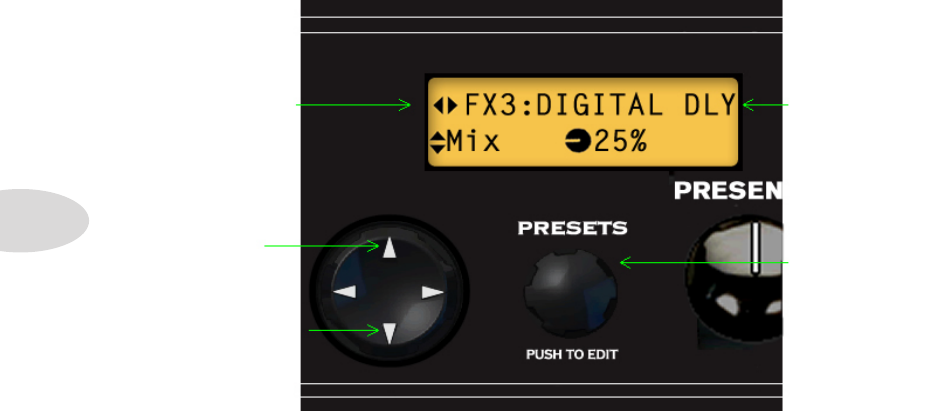Click the center of the four-way navigation disc
The width and height of the screenshot is (937, 411).
click(x=389, y=291)
